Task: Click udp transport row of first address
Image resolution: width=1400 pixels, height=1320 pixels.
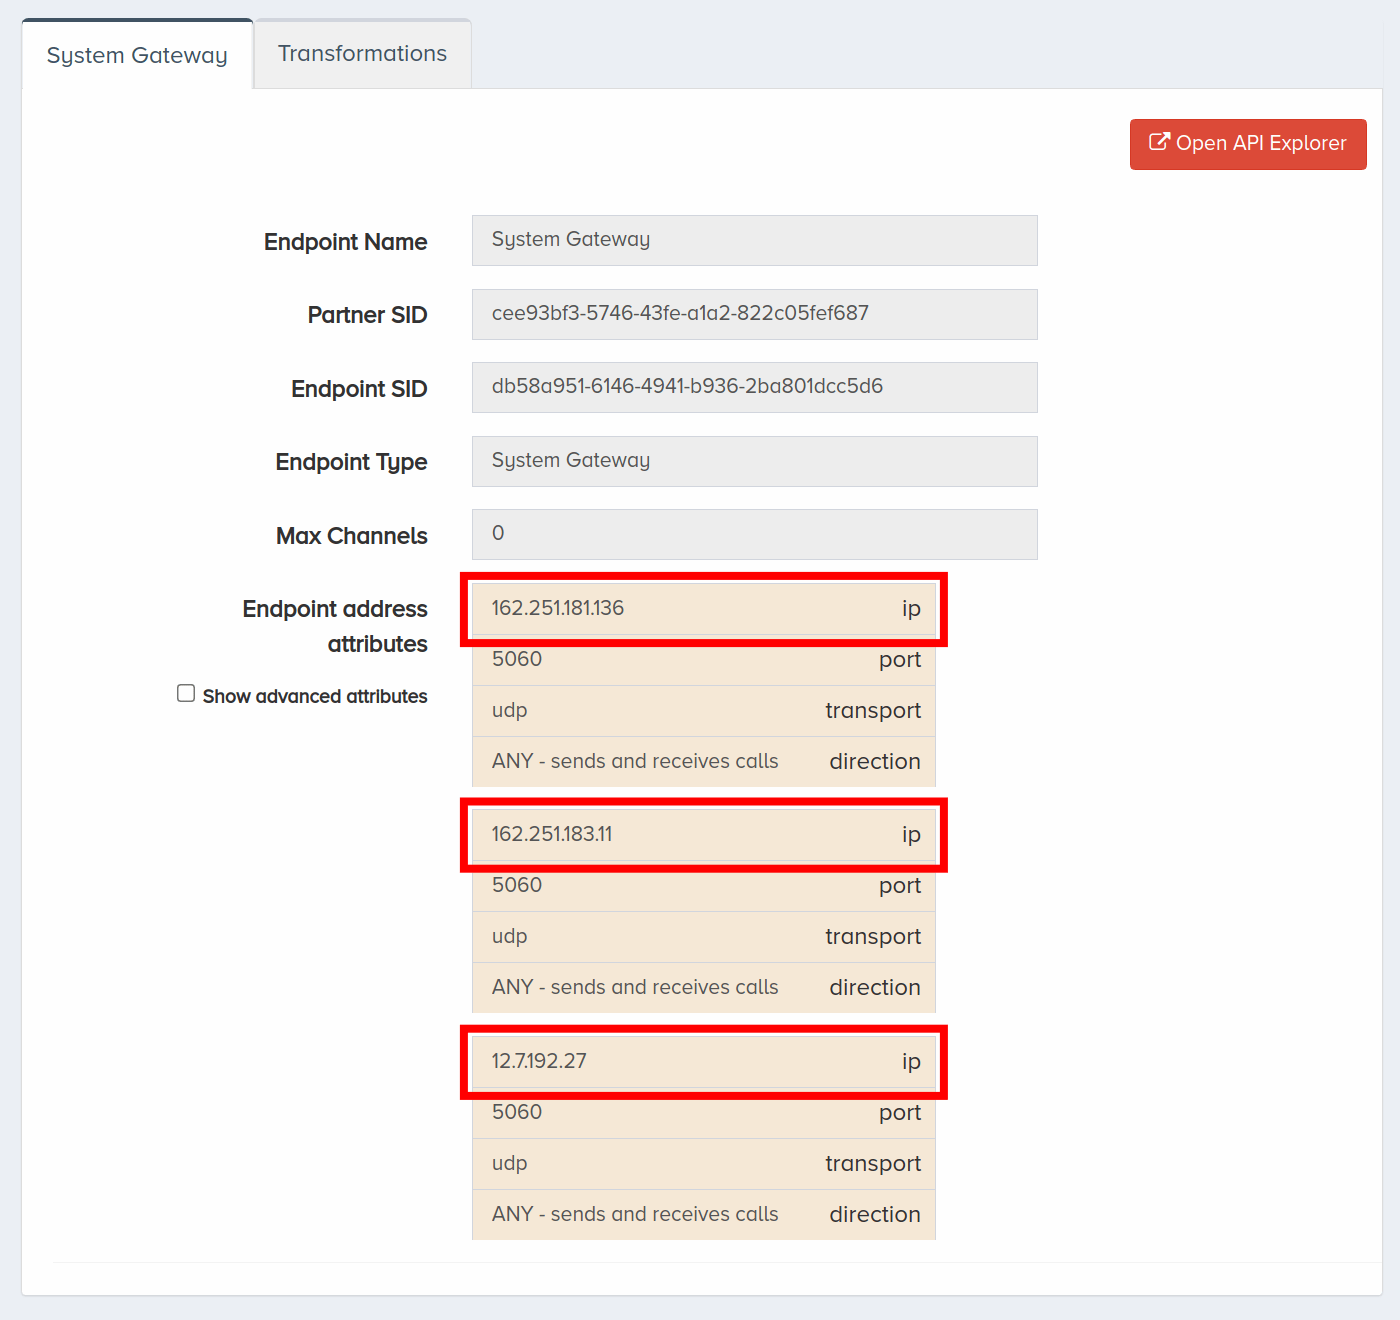Action: [x=704, y=711]
